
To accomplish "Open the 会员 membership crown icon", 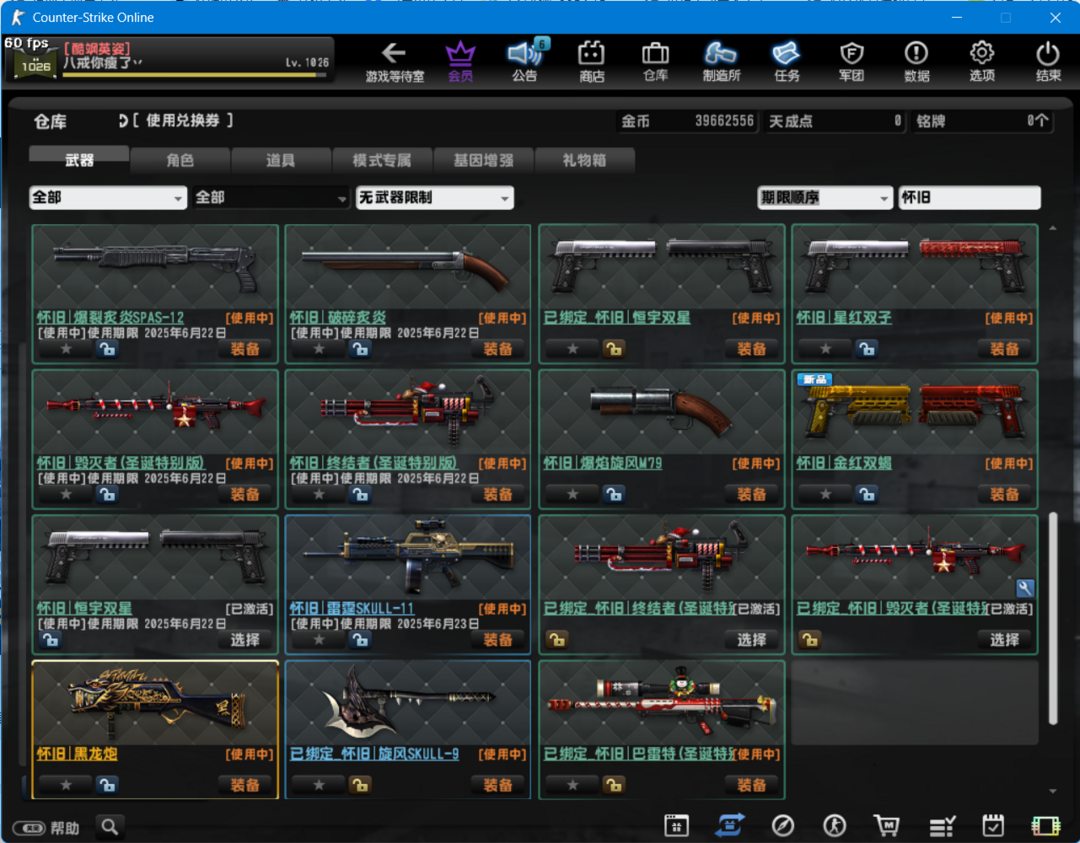I will pyautogui.click(x=460, y=61).
